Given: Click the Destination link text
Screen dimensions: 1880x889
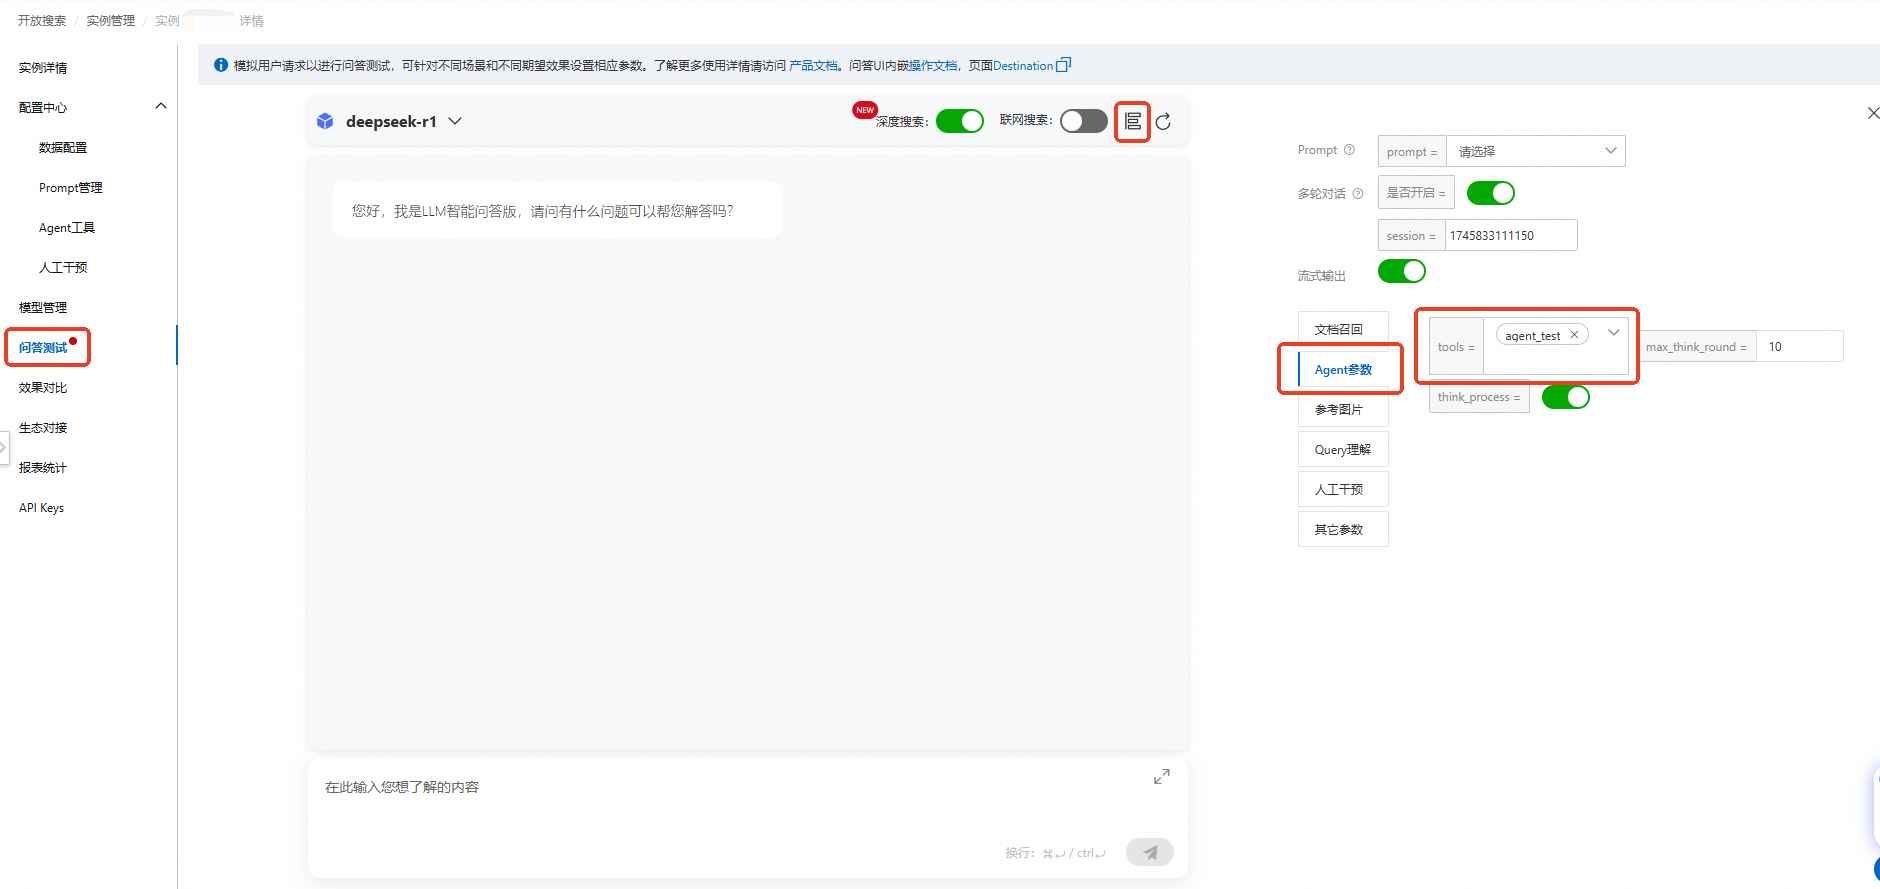Looking at the screenshot, I should [1023, 65].
